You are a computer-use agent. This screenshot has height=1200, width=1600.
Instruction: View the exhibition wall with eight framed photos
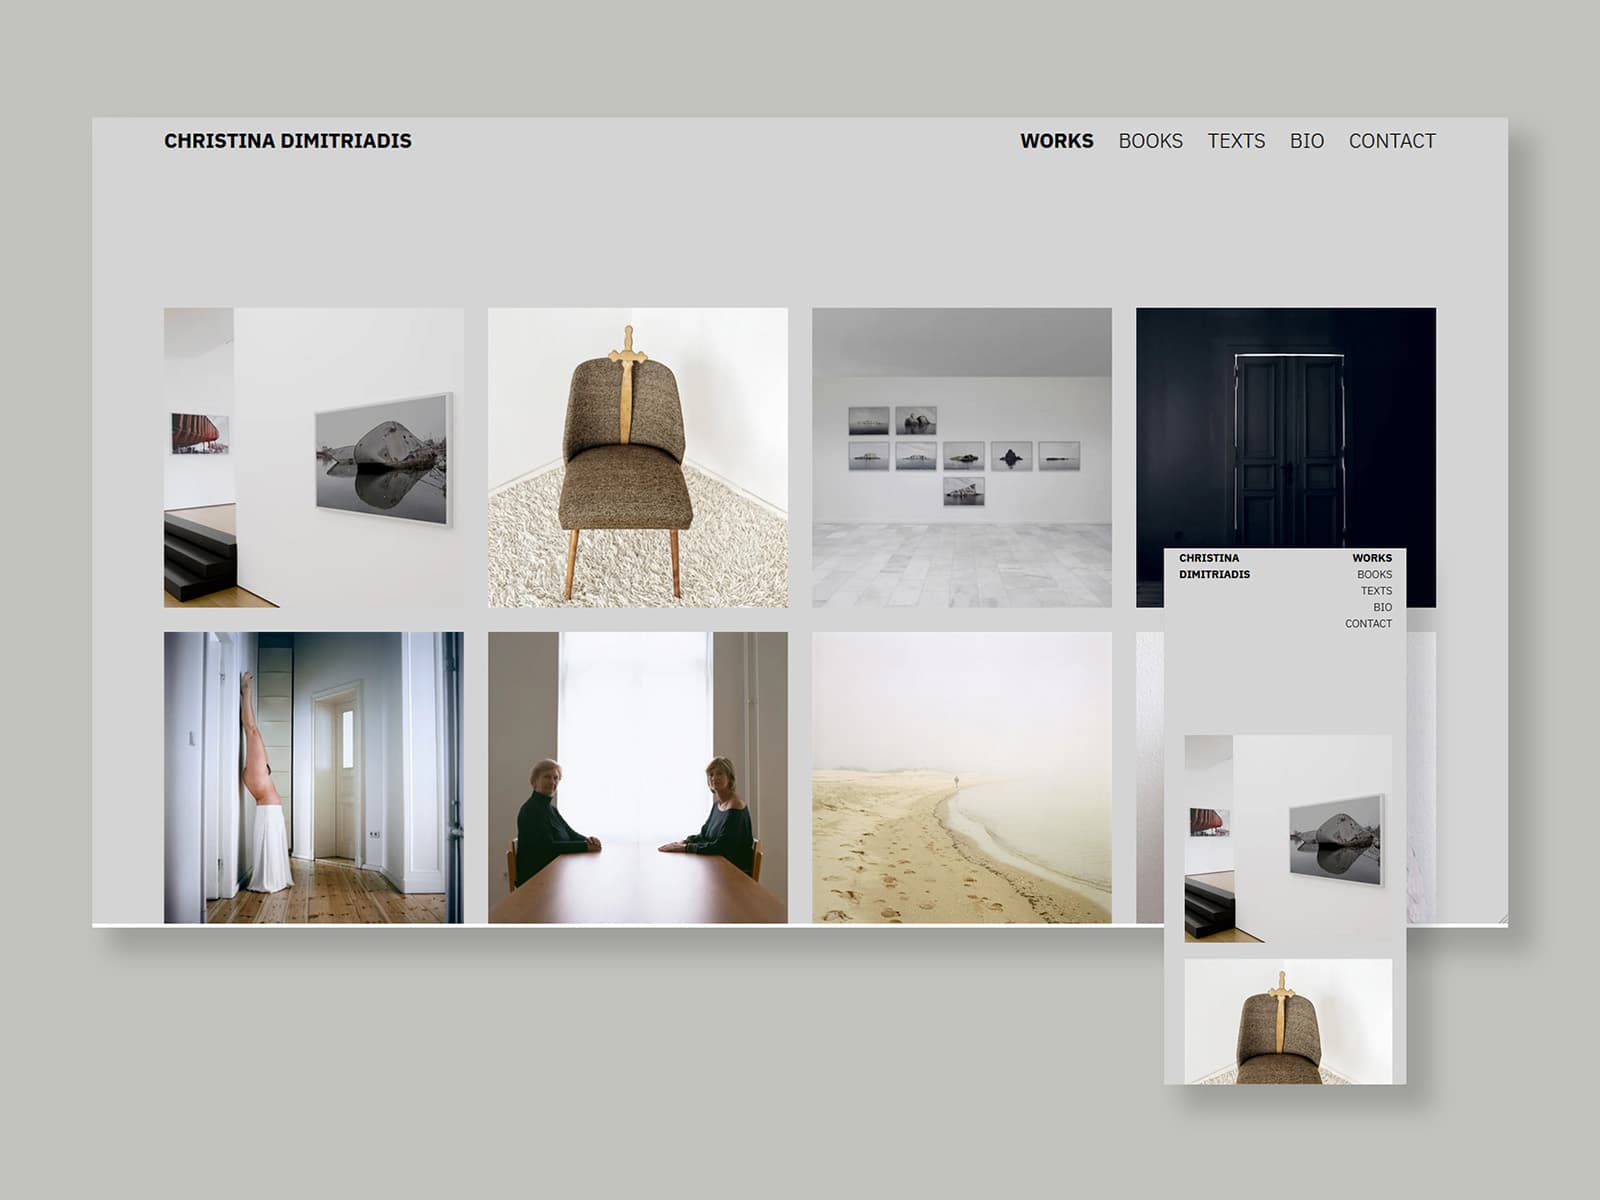point(963,455)
